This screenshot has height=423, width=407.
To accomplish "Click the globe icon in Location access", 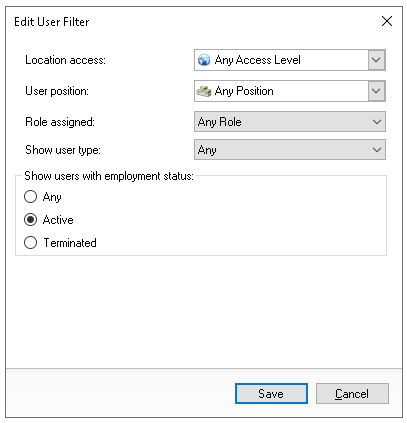I will pyautogui.click(x=204, y=60).
